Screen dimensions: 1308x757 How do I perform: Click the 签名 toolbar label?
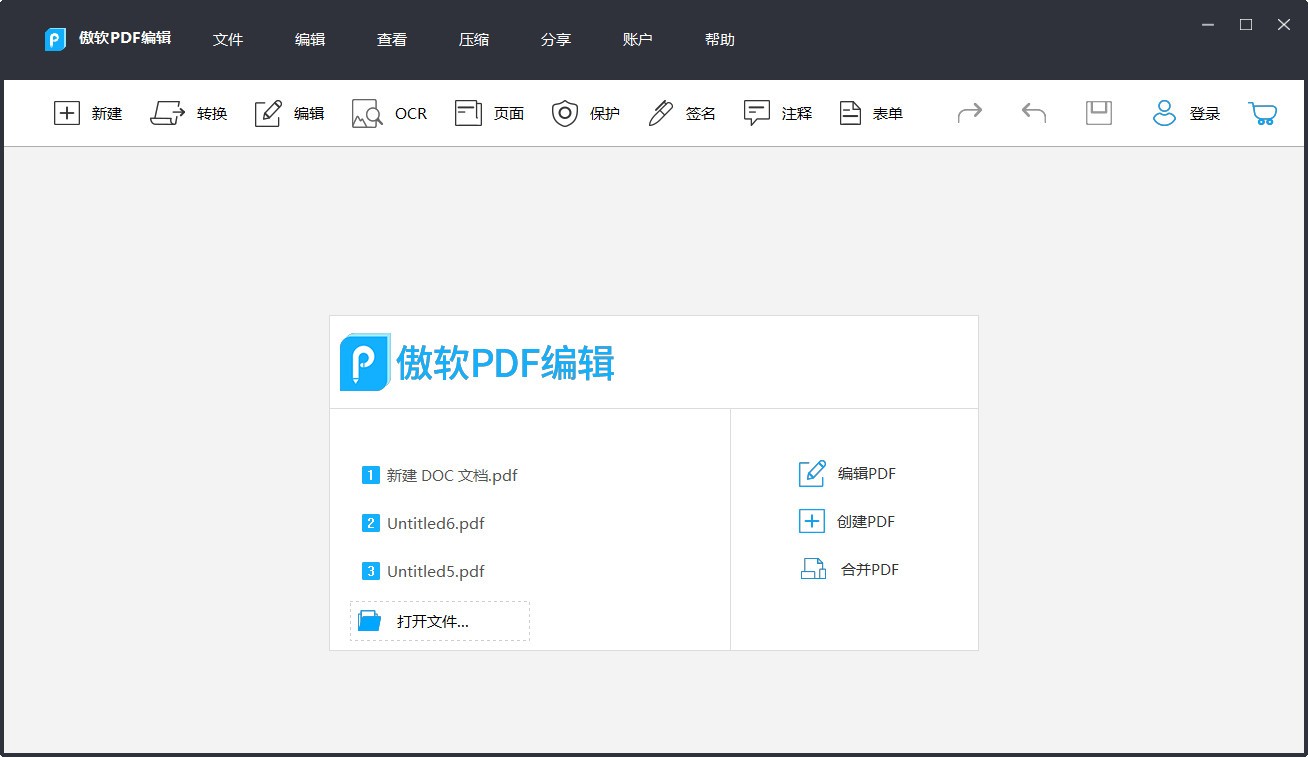point(701,114)
